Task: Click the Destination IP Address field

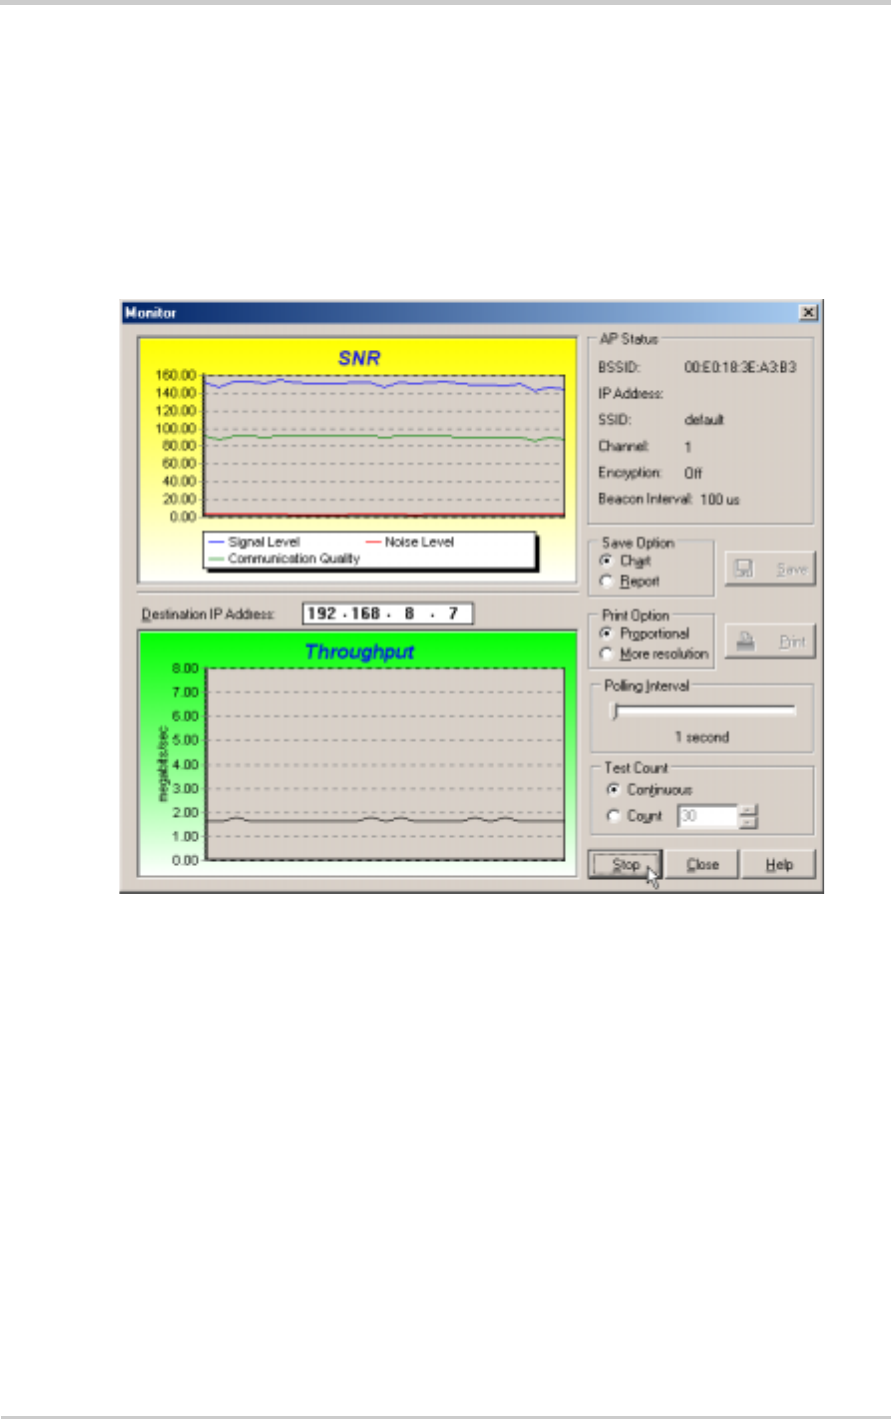Action: coord(387,613)
